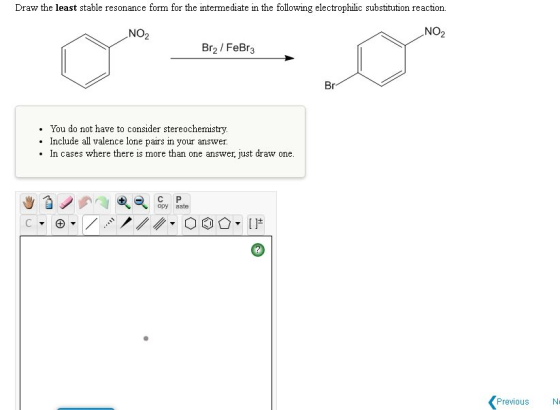Click the Paste button in the editor toolbar
Viewport: 560px width, 410px height.
182,202
